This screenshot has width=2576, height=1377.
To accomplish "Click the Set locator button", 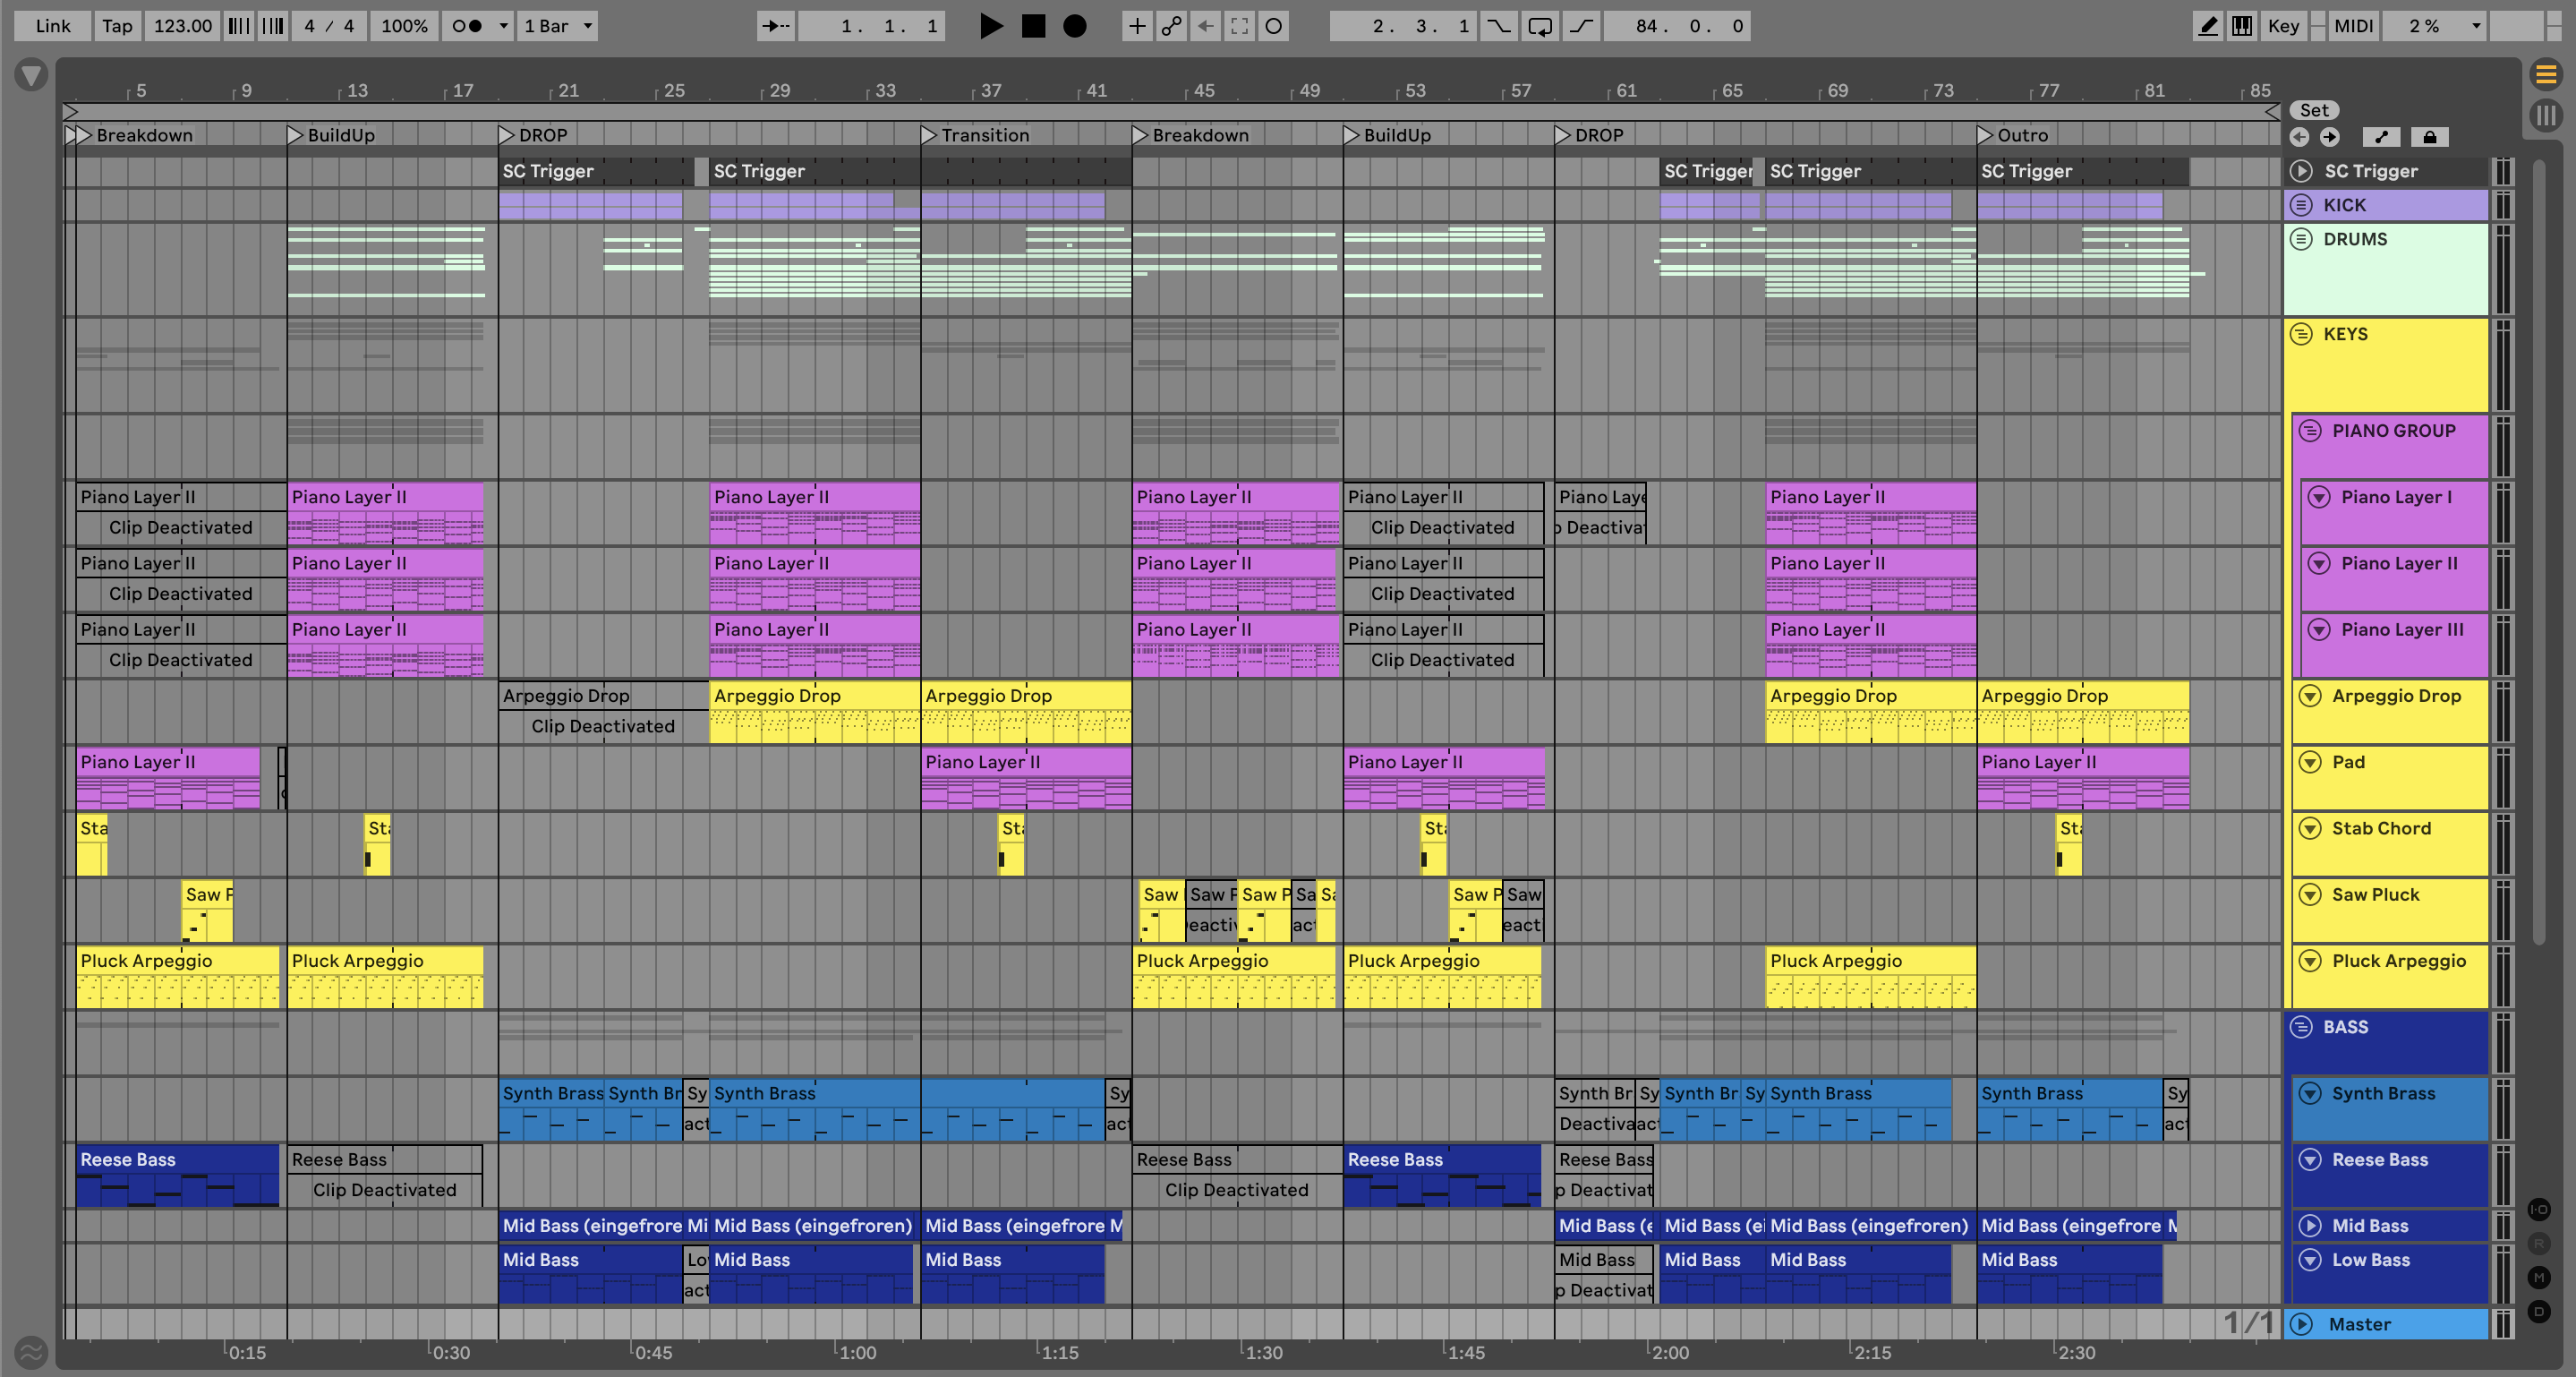I will (2313, 110).
